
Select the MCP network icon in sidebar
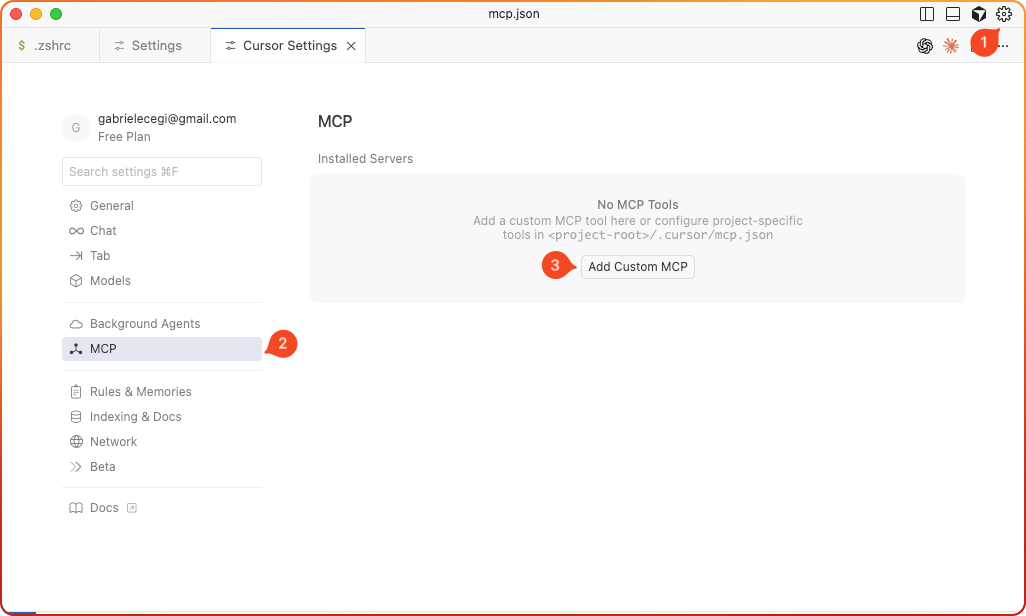coord(76,348)
